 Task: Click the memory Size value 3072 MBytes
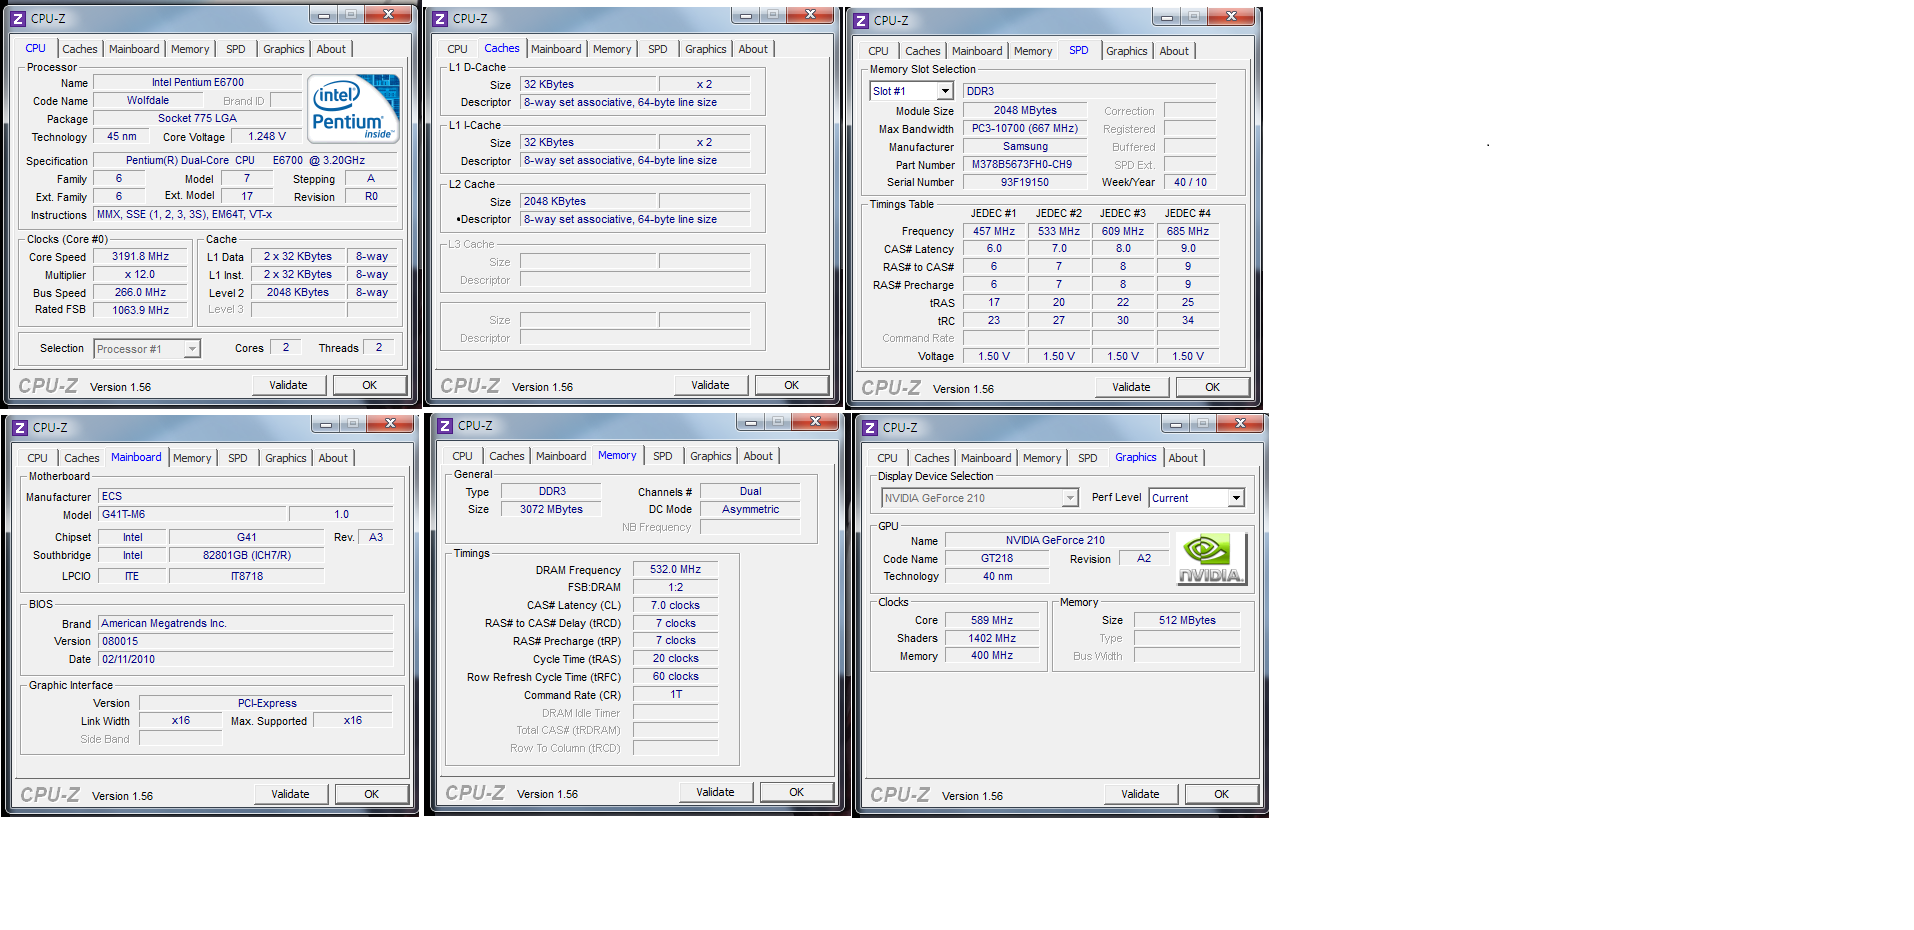[552, 510]
